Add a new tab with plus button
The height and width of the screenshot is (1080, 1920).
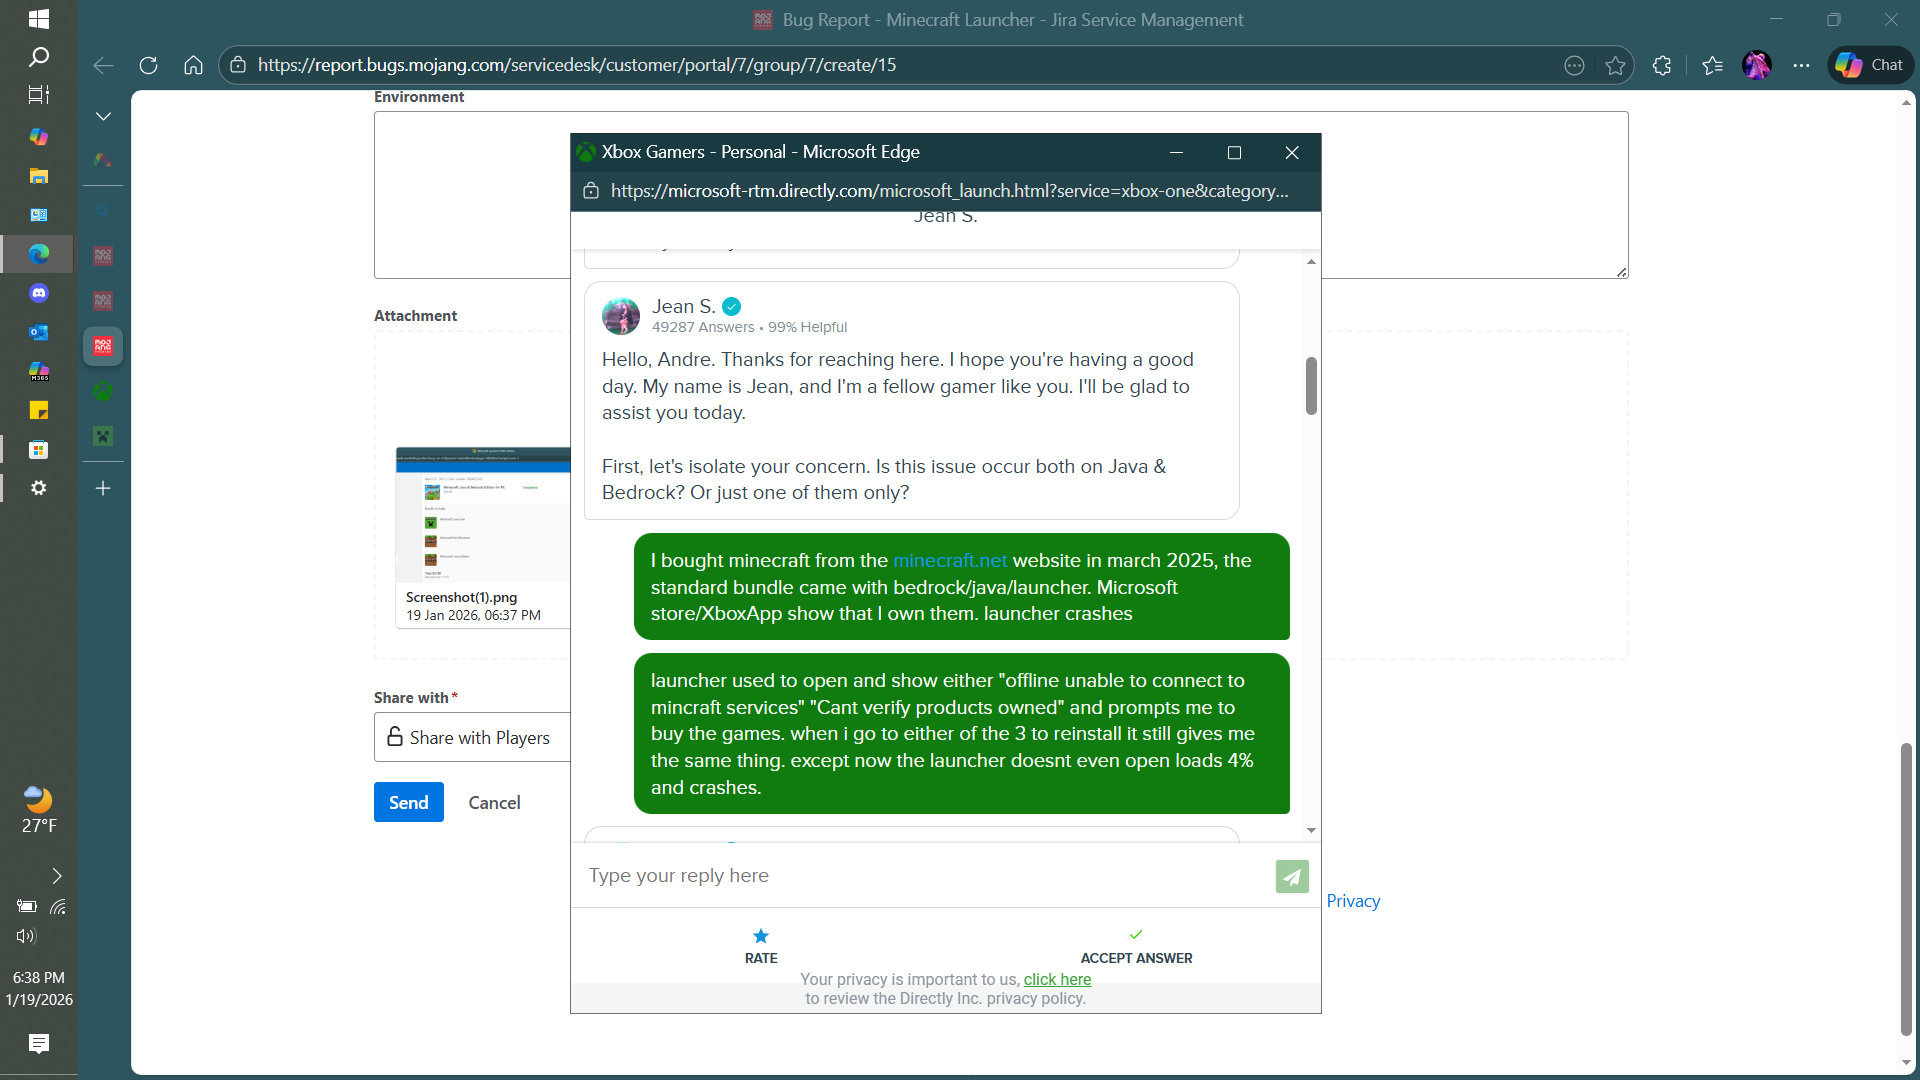pyautogui.click(x=103, y=488)
